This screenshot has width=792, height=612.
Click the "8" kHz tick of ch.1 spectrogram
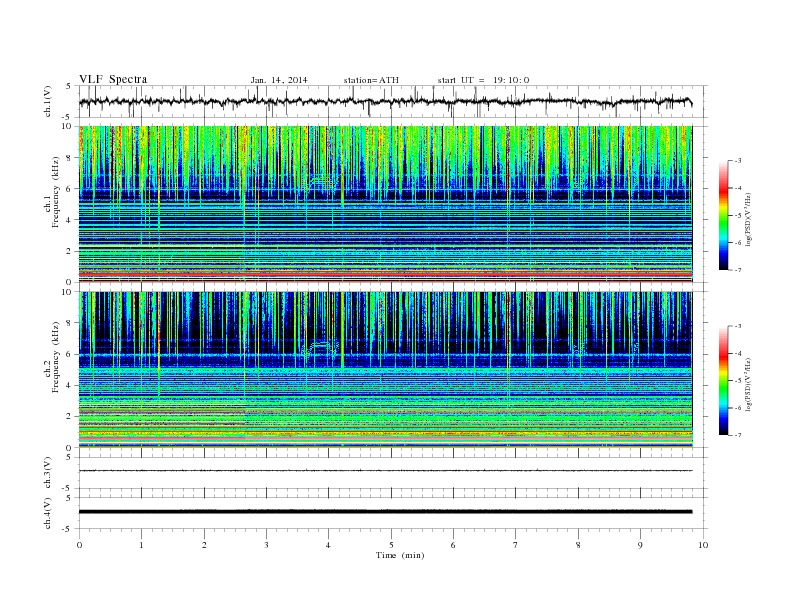click(x=69, y=158)
